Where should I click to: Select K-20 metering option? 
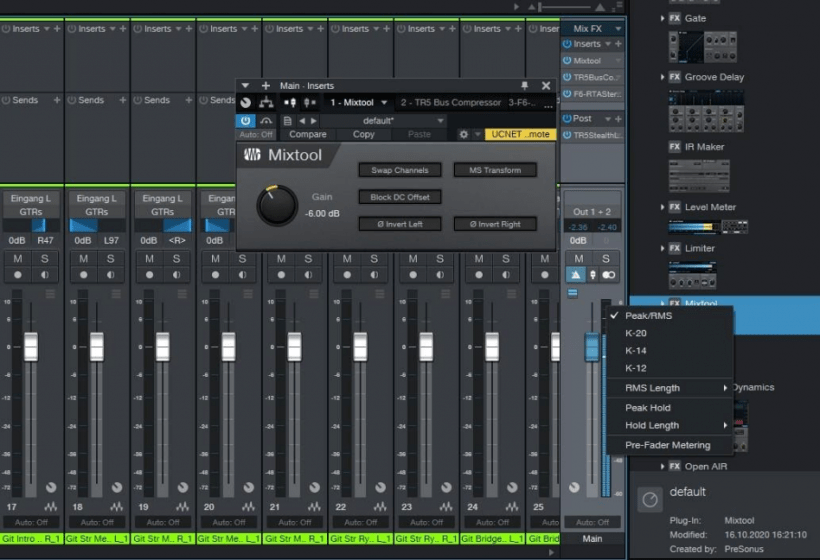669,333
